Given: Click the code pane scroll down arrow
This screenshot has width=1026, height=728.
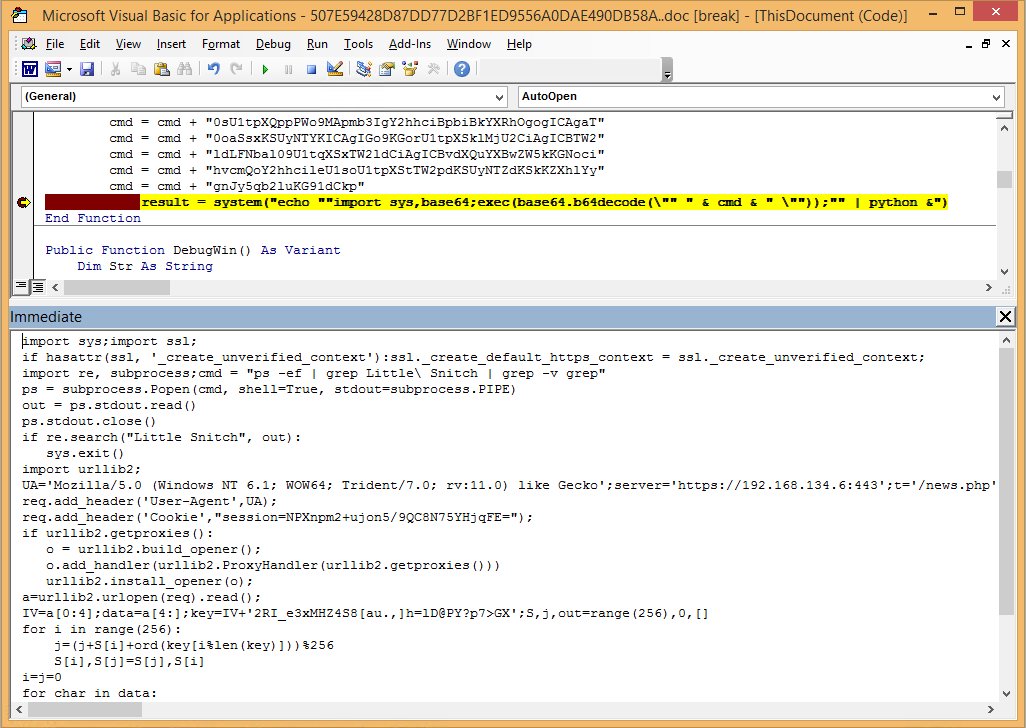Looking at the screenshot, I should [x=1004, y=271].
